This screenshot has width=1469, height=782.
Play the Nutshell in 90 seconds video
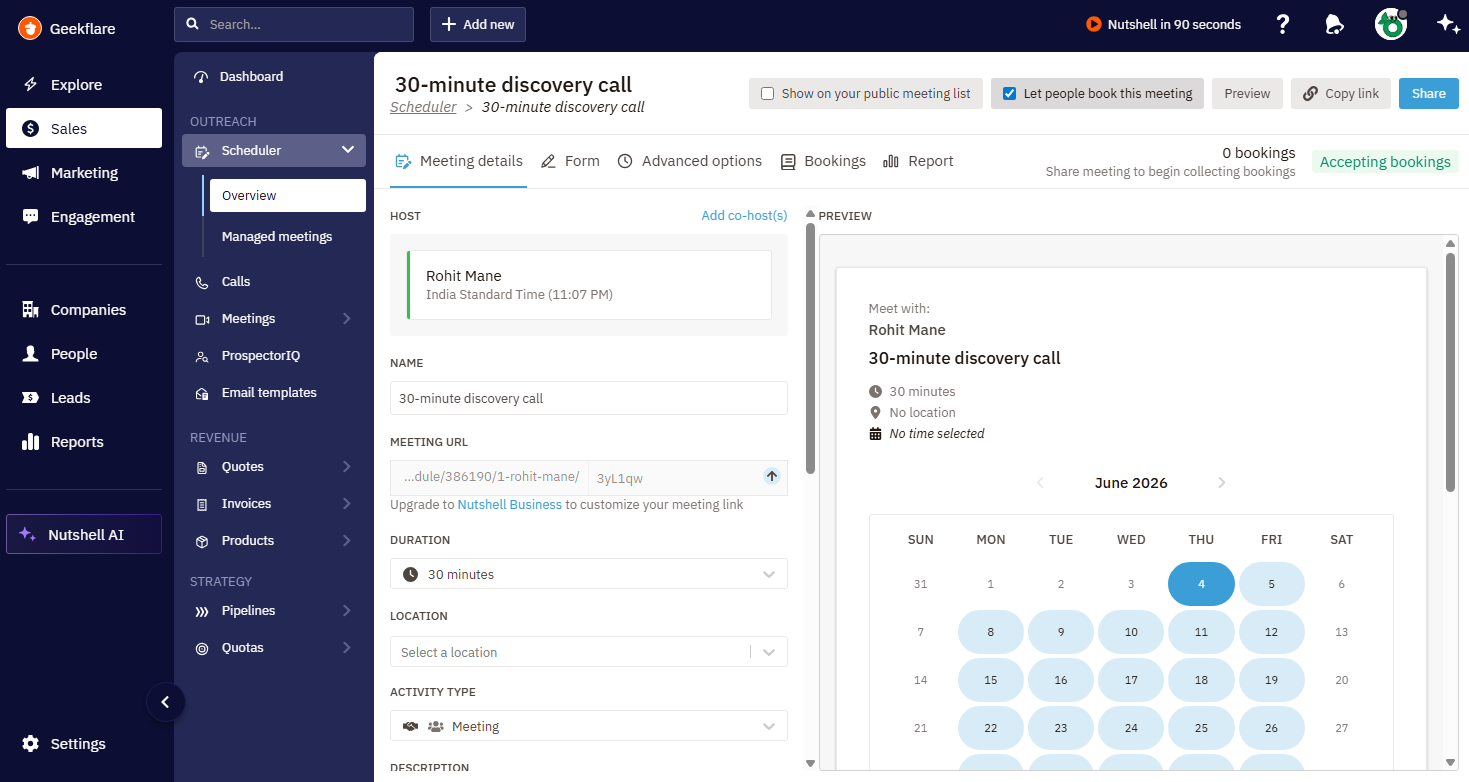pyautogui.click(x=1164, y=24)
